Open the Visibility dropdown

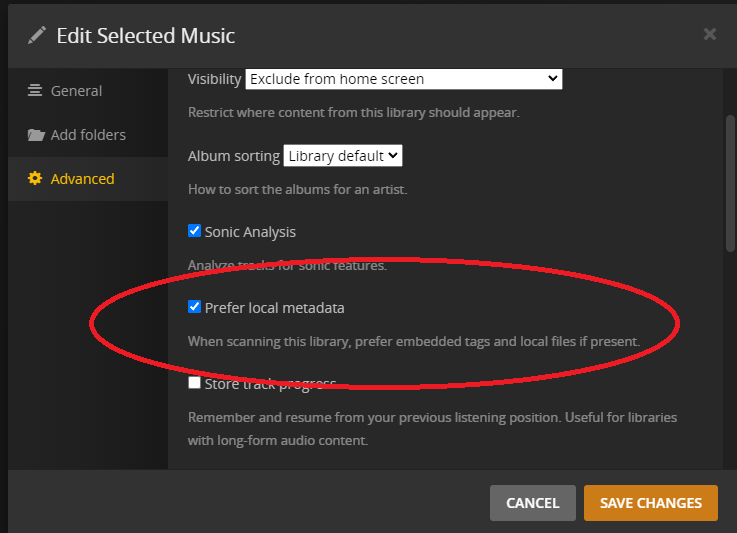pos(403,79)
